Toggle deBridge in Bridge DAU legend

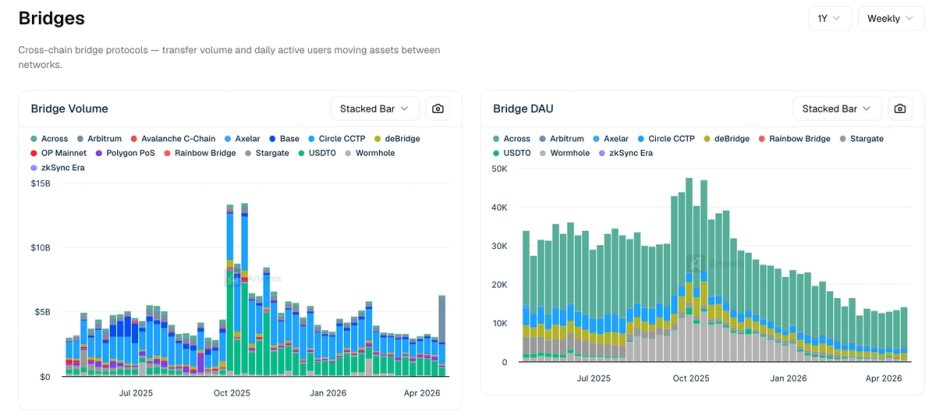click(732, 138)
